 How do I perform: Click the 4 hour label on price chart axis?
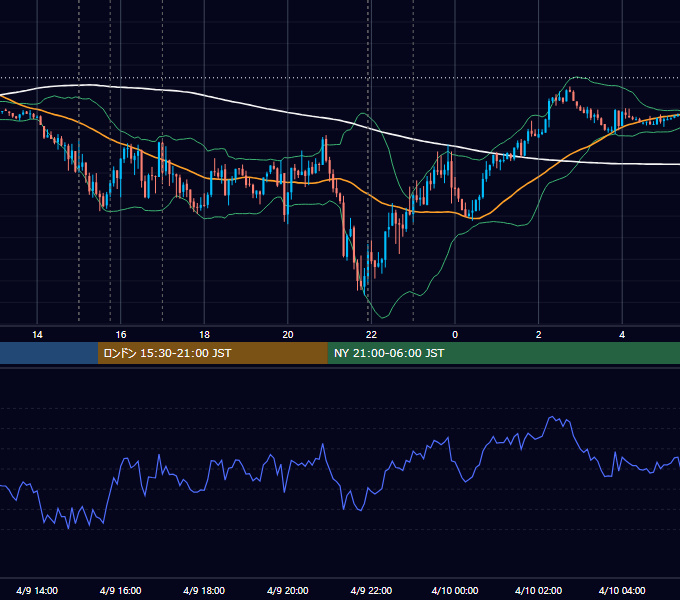(622, 335)
